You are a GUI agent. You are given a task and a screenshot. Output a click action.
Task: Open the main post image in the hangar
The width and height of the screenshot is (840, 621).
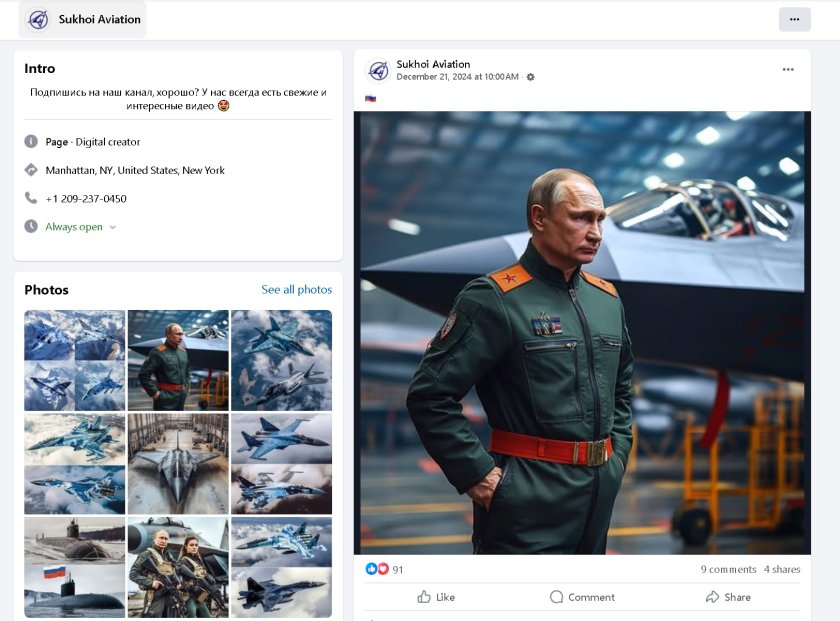582,332
